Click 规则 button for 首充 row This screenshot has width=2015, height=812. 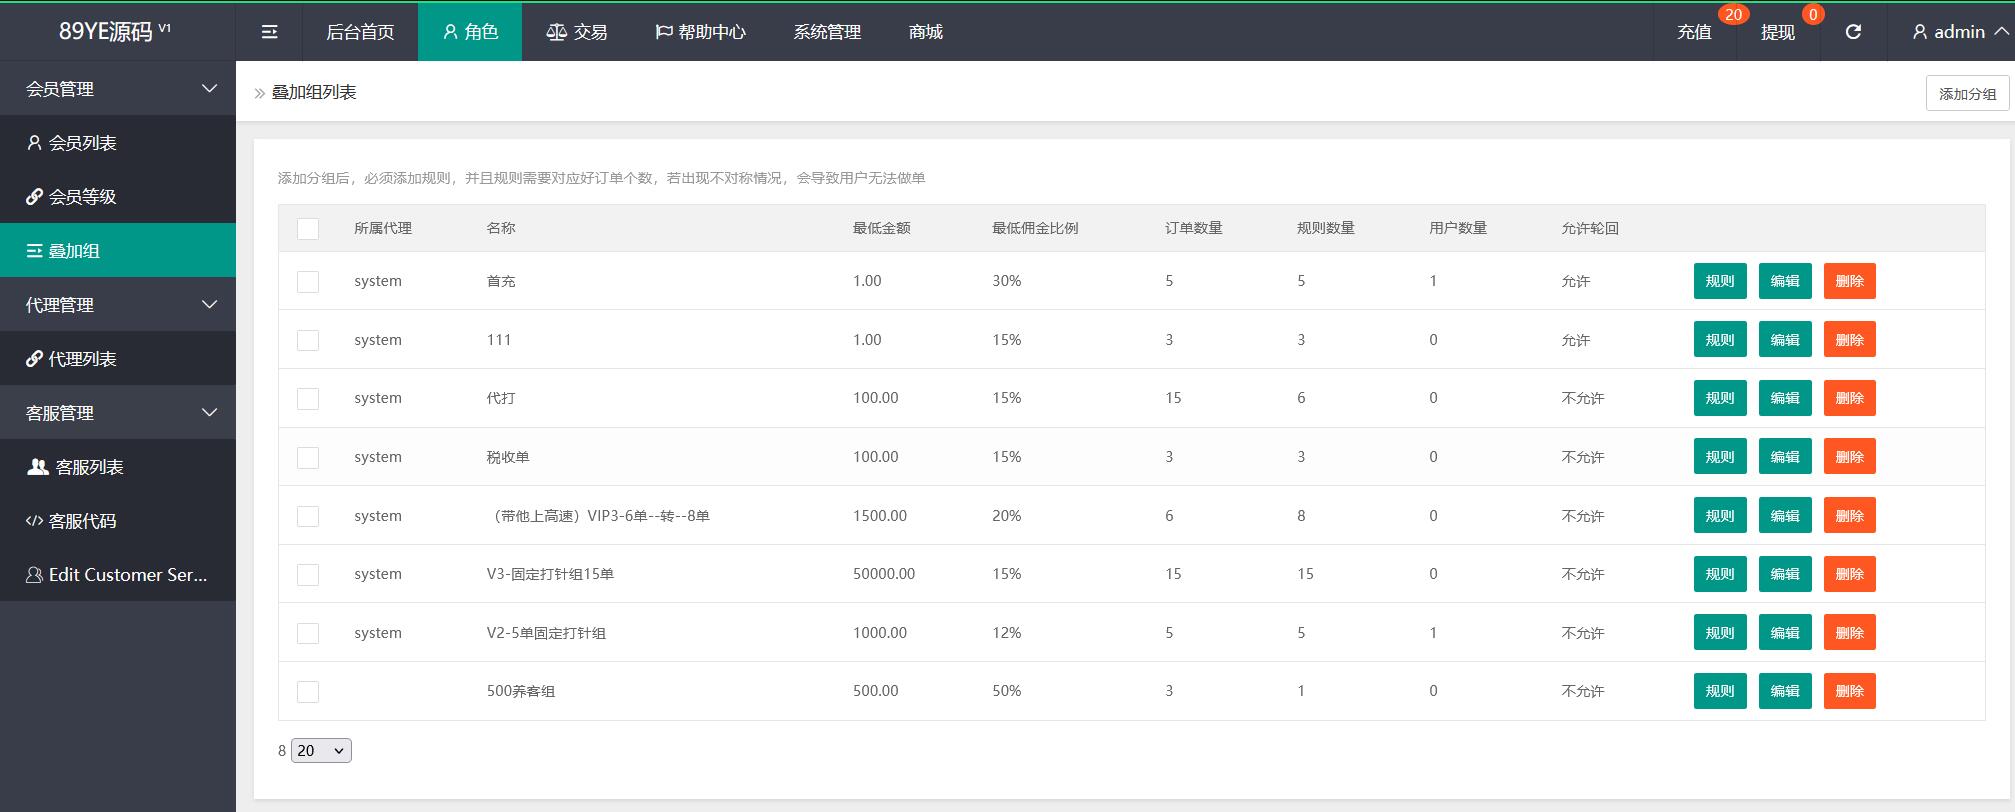coord(1720,281)
